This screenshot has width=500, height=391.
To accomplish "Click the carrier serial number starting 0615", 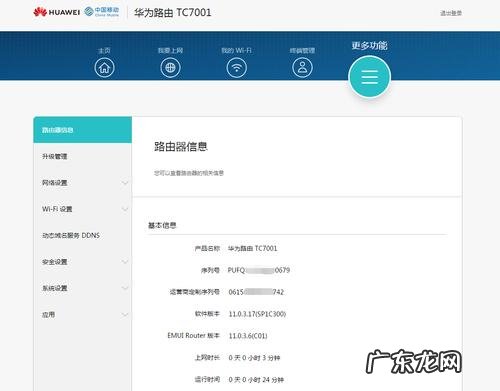I will coord(256,292).
